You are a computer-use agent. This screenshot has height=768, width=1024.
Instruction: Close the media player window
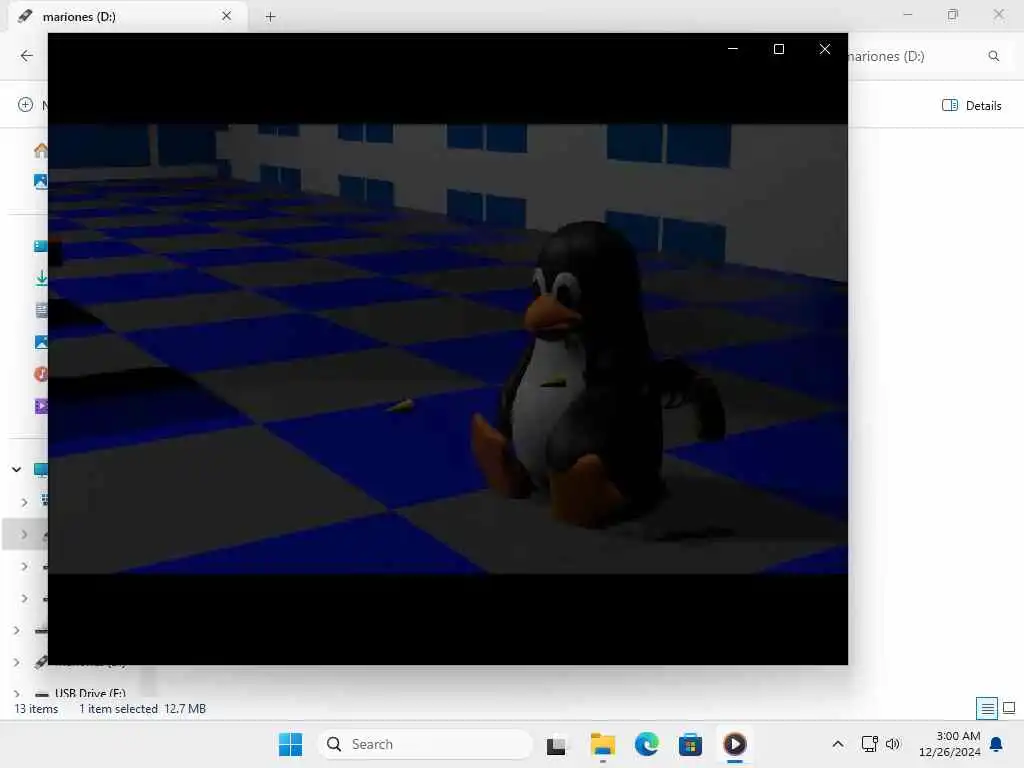coord(825,49)
